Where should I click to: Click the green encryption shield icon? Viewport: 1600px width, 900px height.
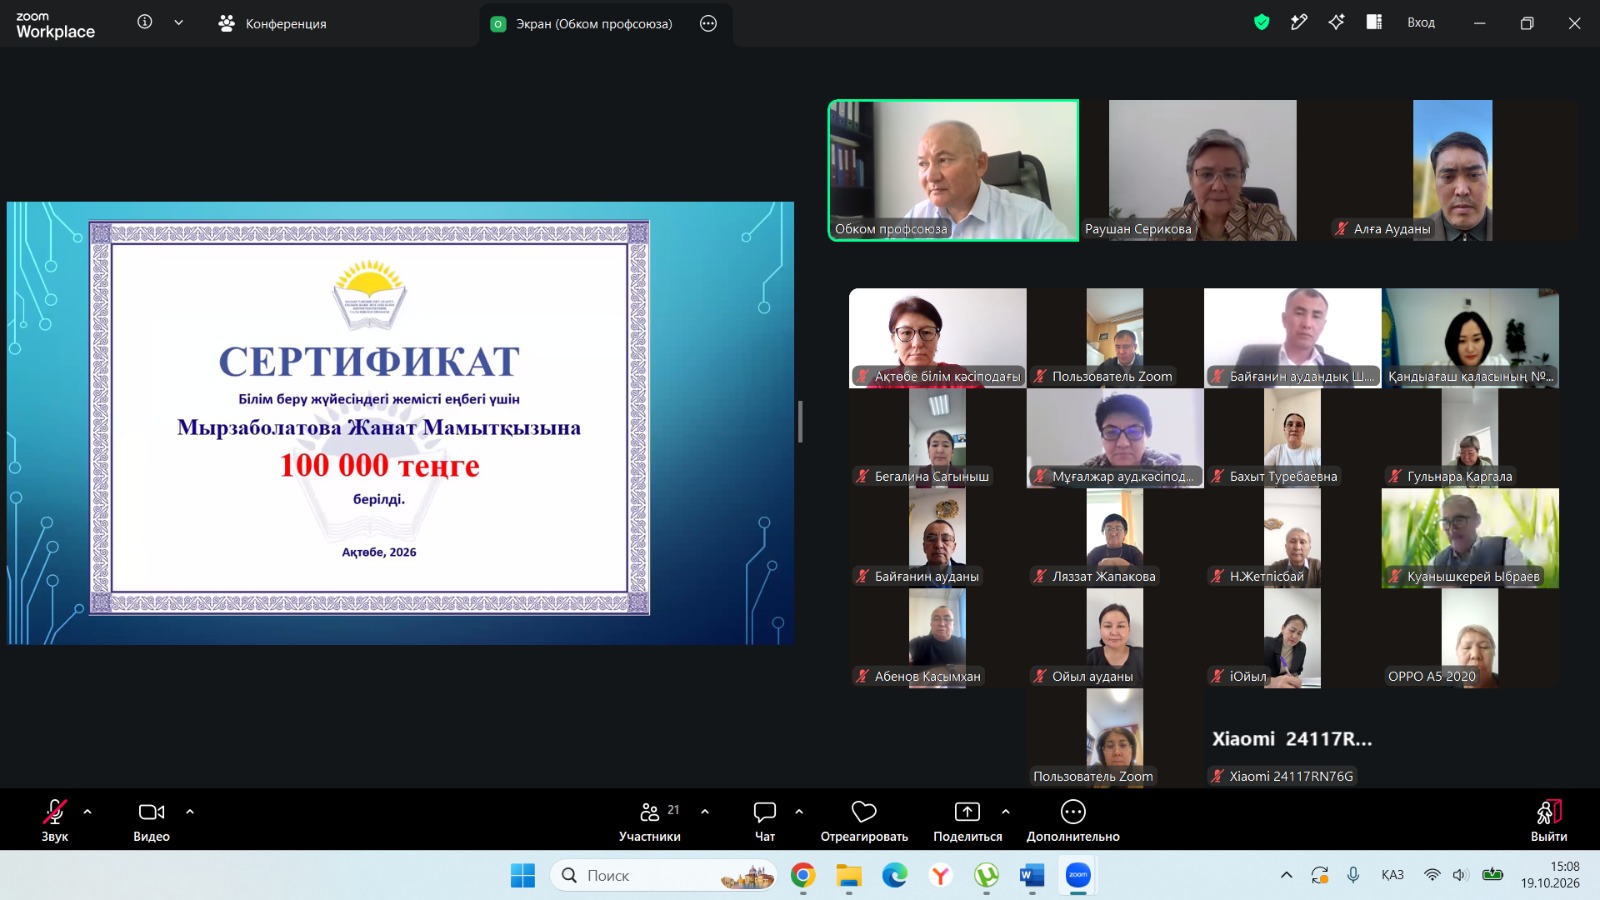coord(1262,22)
